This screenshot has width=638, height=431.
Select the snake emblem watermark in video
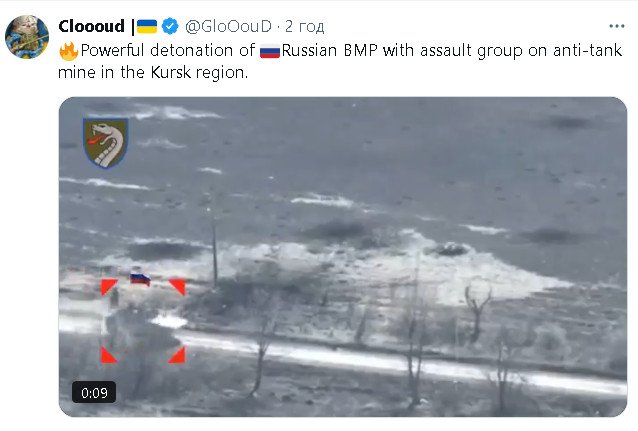coord(106,143)
